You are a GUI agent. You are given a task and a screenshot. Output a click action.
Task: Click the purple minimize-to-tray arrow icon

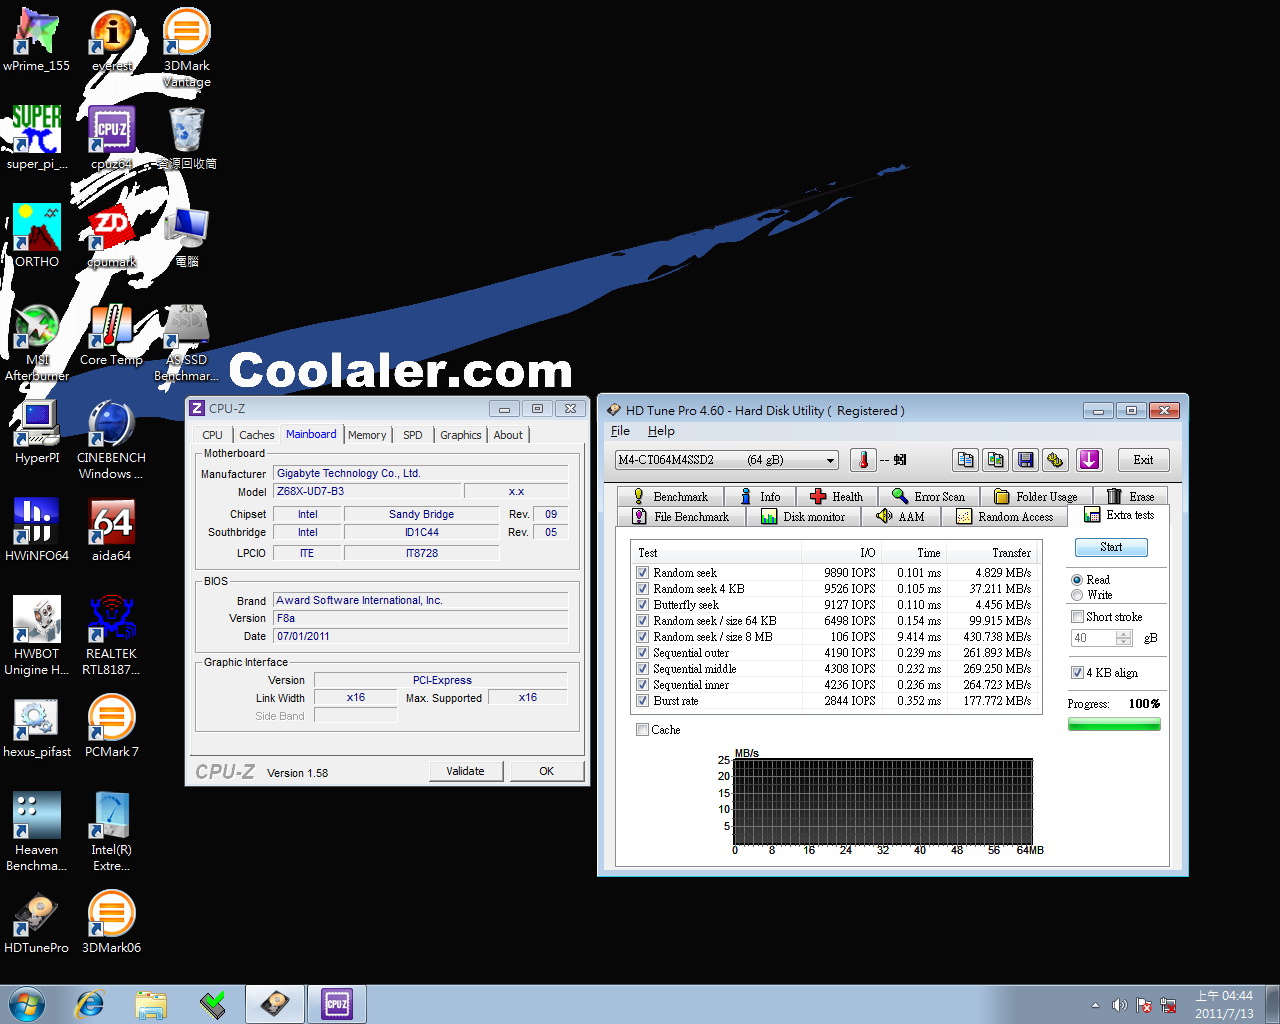point(1089,460)
